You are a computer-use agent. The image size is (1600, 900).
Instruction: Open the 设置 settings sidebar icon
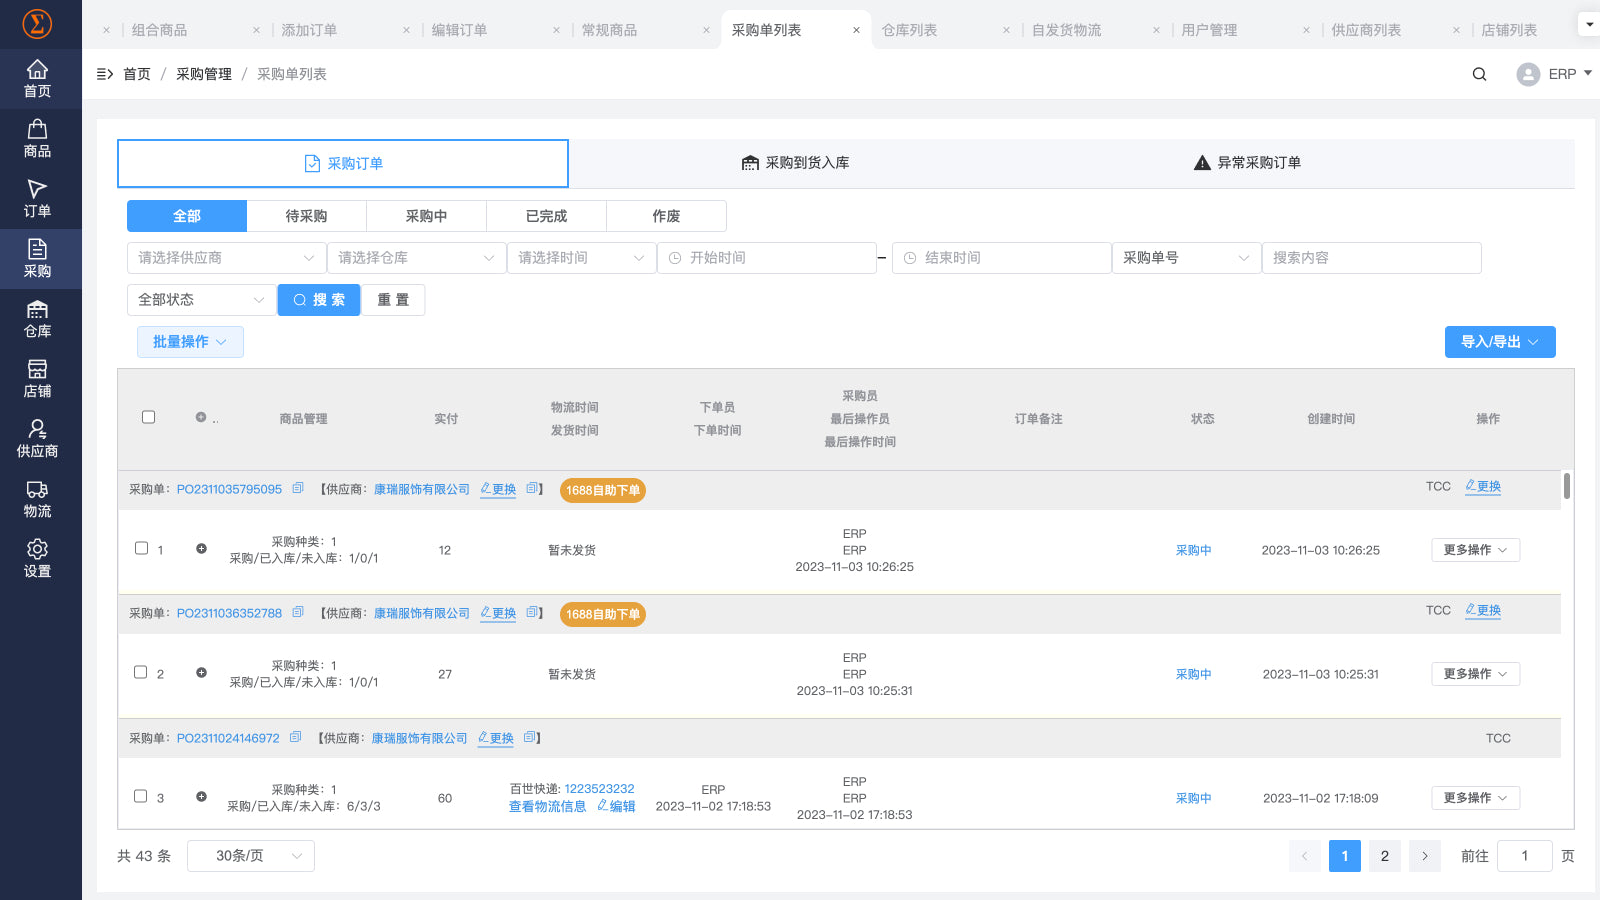tap(37, 559)
